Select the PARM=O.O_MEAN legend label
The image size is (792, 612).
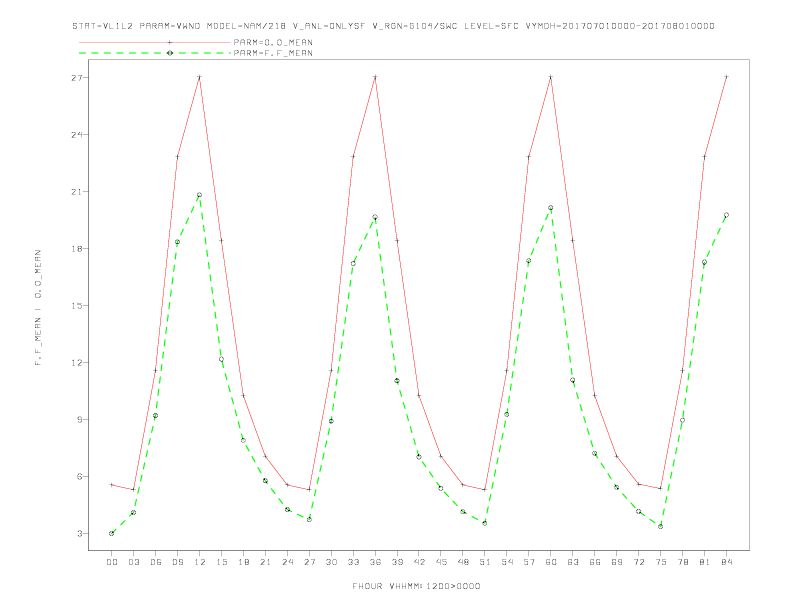tap(273, 42)
